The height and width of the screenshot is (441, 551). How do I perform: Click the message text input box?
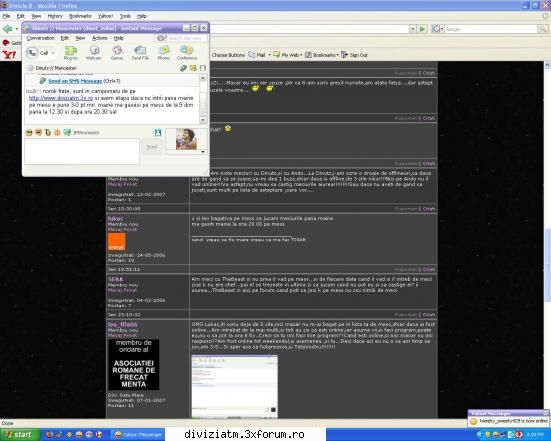(x=82, y=151)
